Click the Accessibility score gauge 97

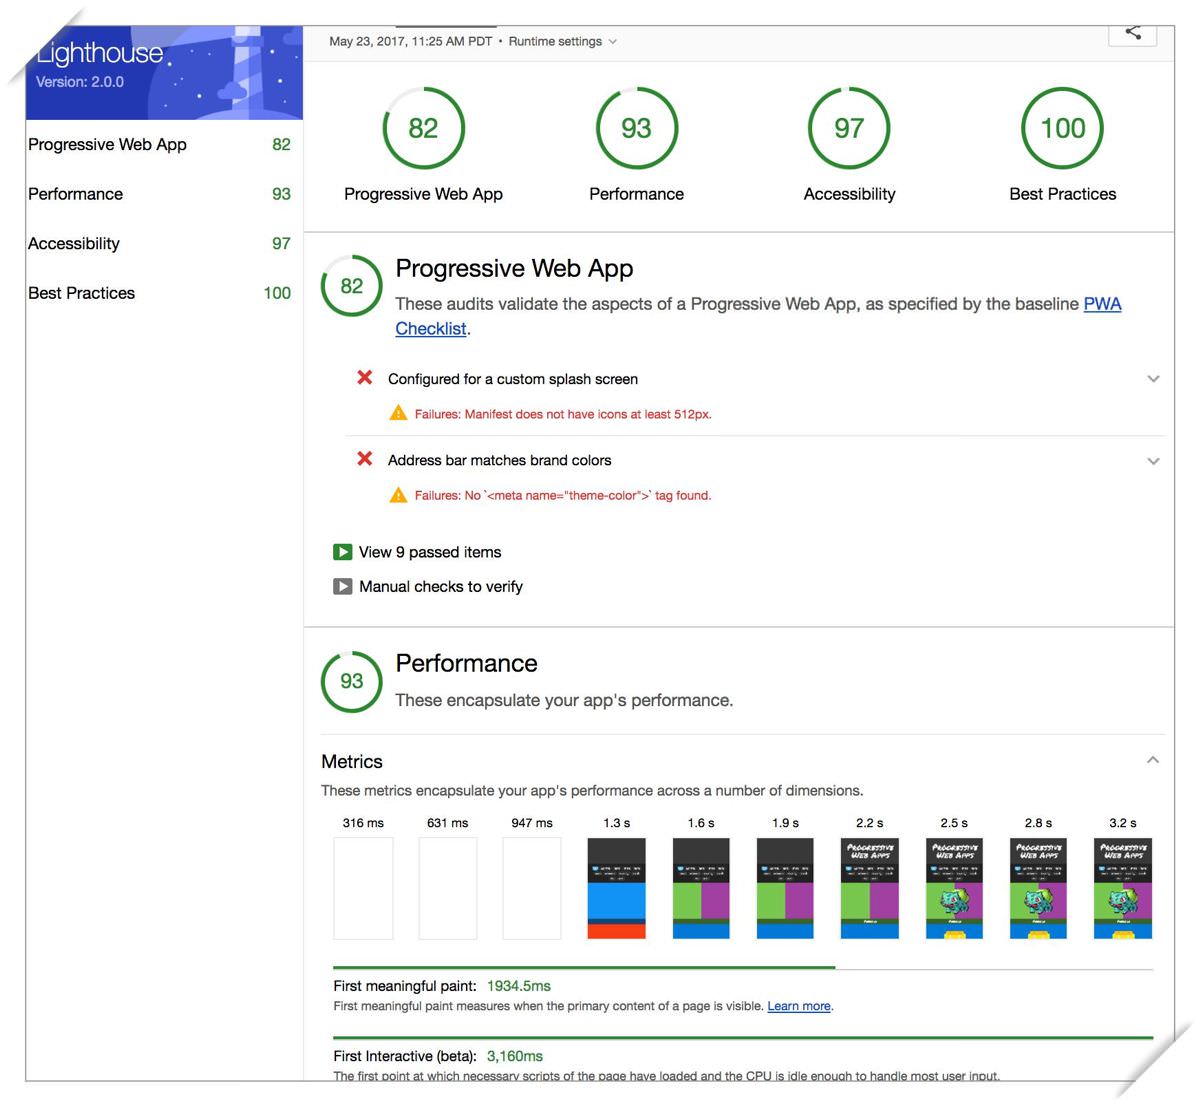pyautogui.click(x=849, y=128)
